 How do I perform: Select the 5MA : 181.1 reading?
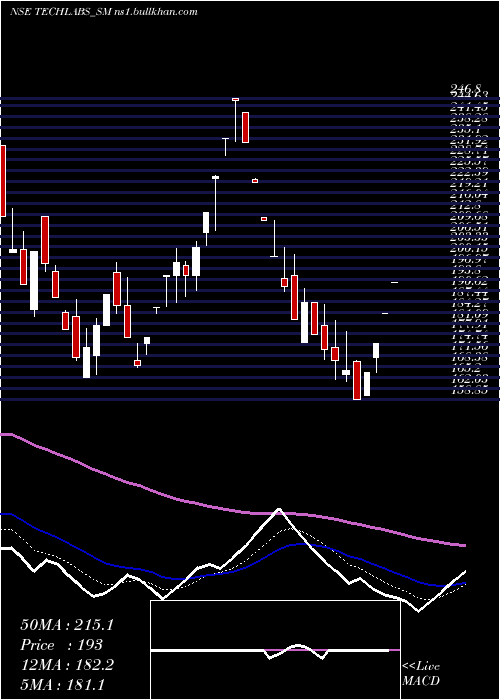(62, 685)
